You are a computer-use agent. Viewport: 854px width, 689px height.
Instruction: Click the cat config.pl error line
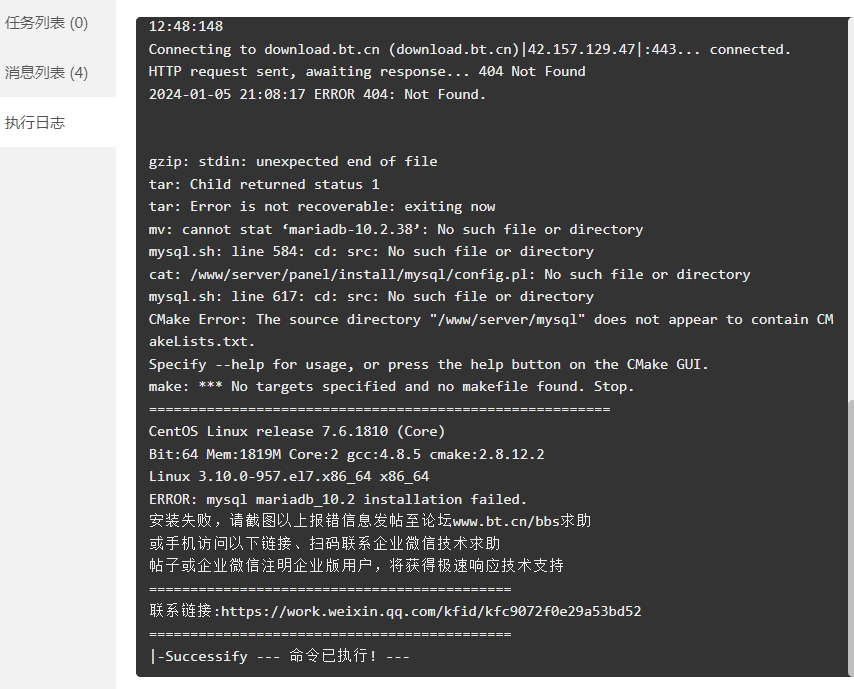(449, 275)
